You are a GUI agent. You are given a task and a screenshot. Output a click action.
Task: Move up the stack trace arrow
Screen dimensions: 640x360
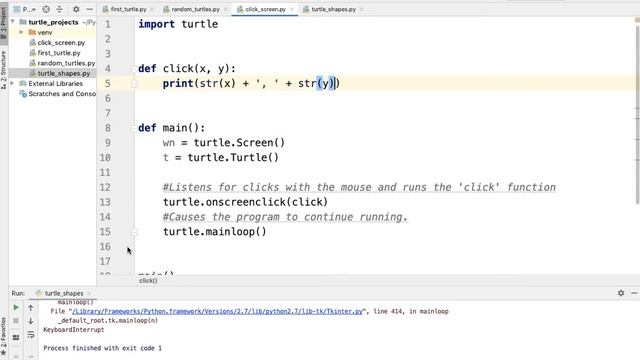coord(31,308)
